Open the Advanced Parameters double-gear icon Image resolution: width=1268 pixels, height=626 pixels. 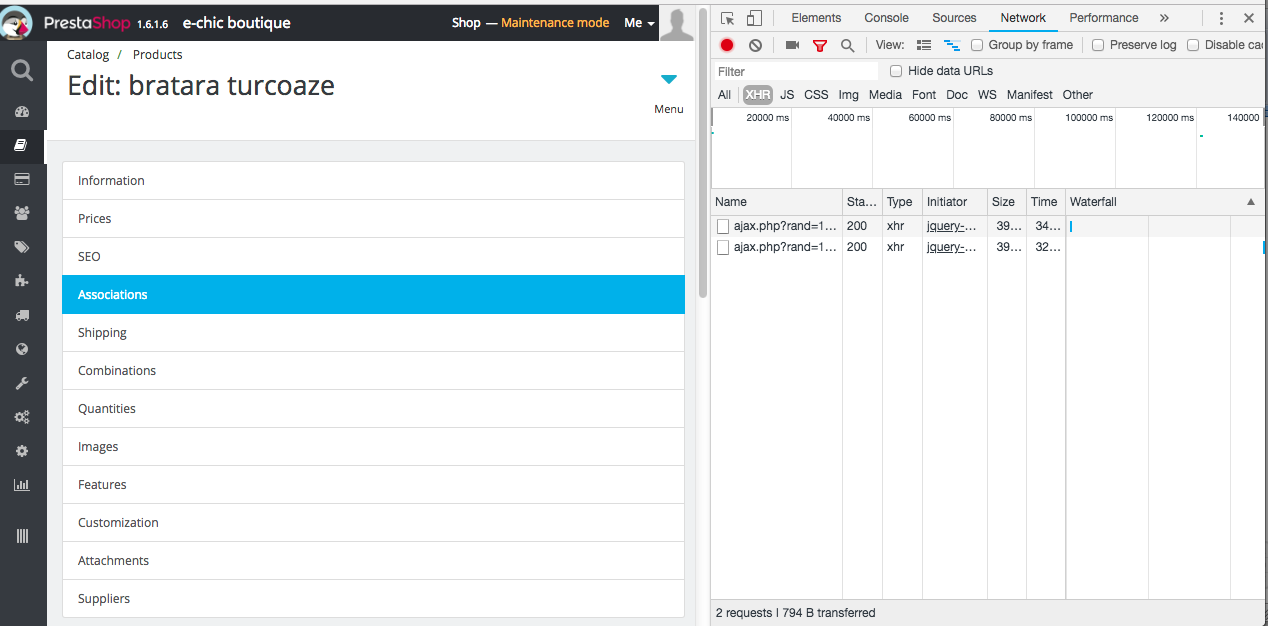pos(22,417)
